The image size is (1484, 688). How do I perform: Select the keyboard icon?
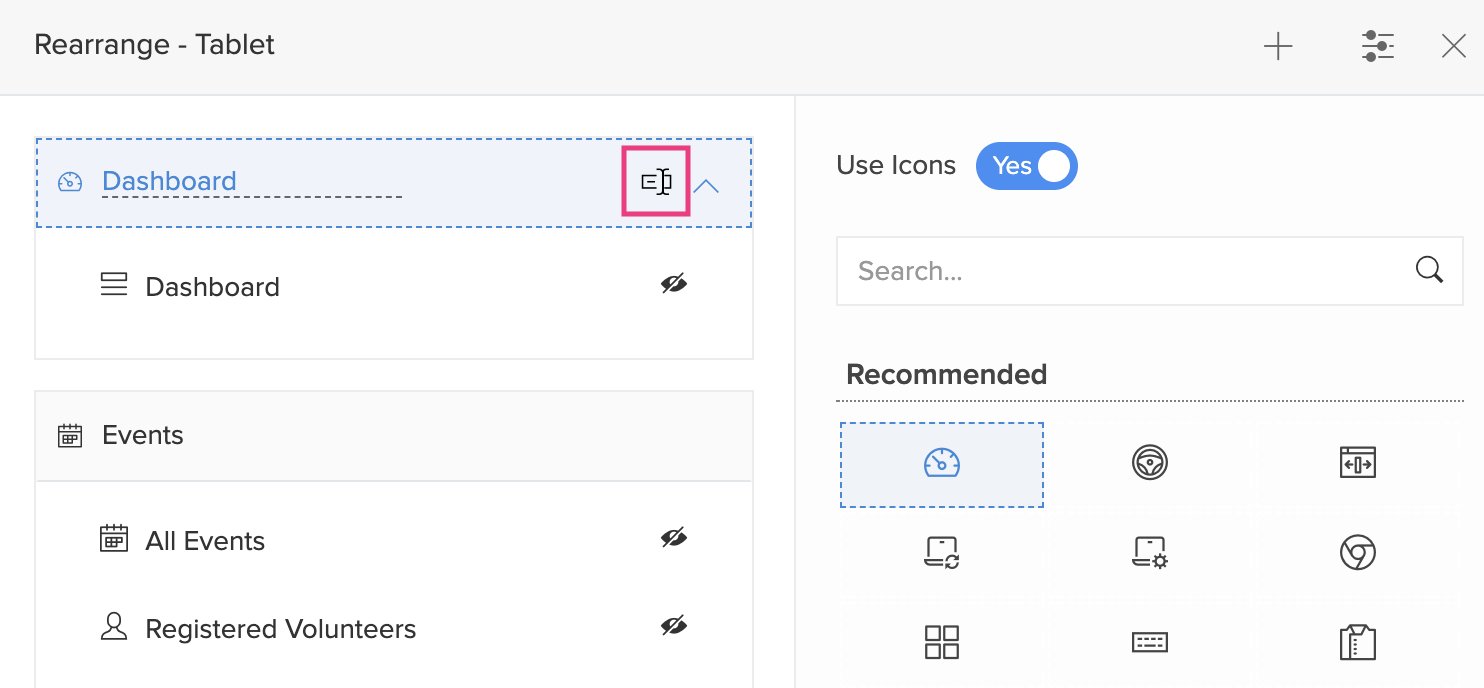coord(1150,641)
